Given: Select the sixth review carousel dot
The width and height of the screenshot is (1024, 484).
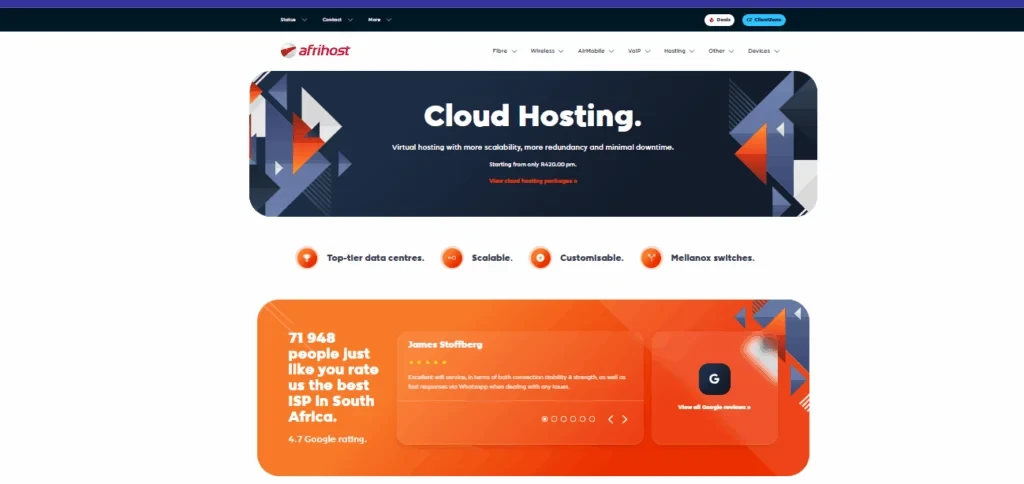Looking at the screenshot, I should tap(592, 419).
